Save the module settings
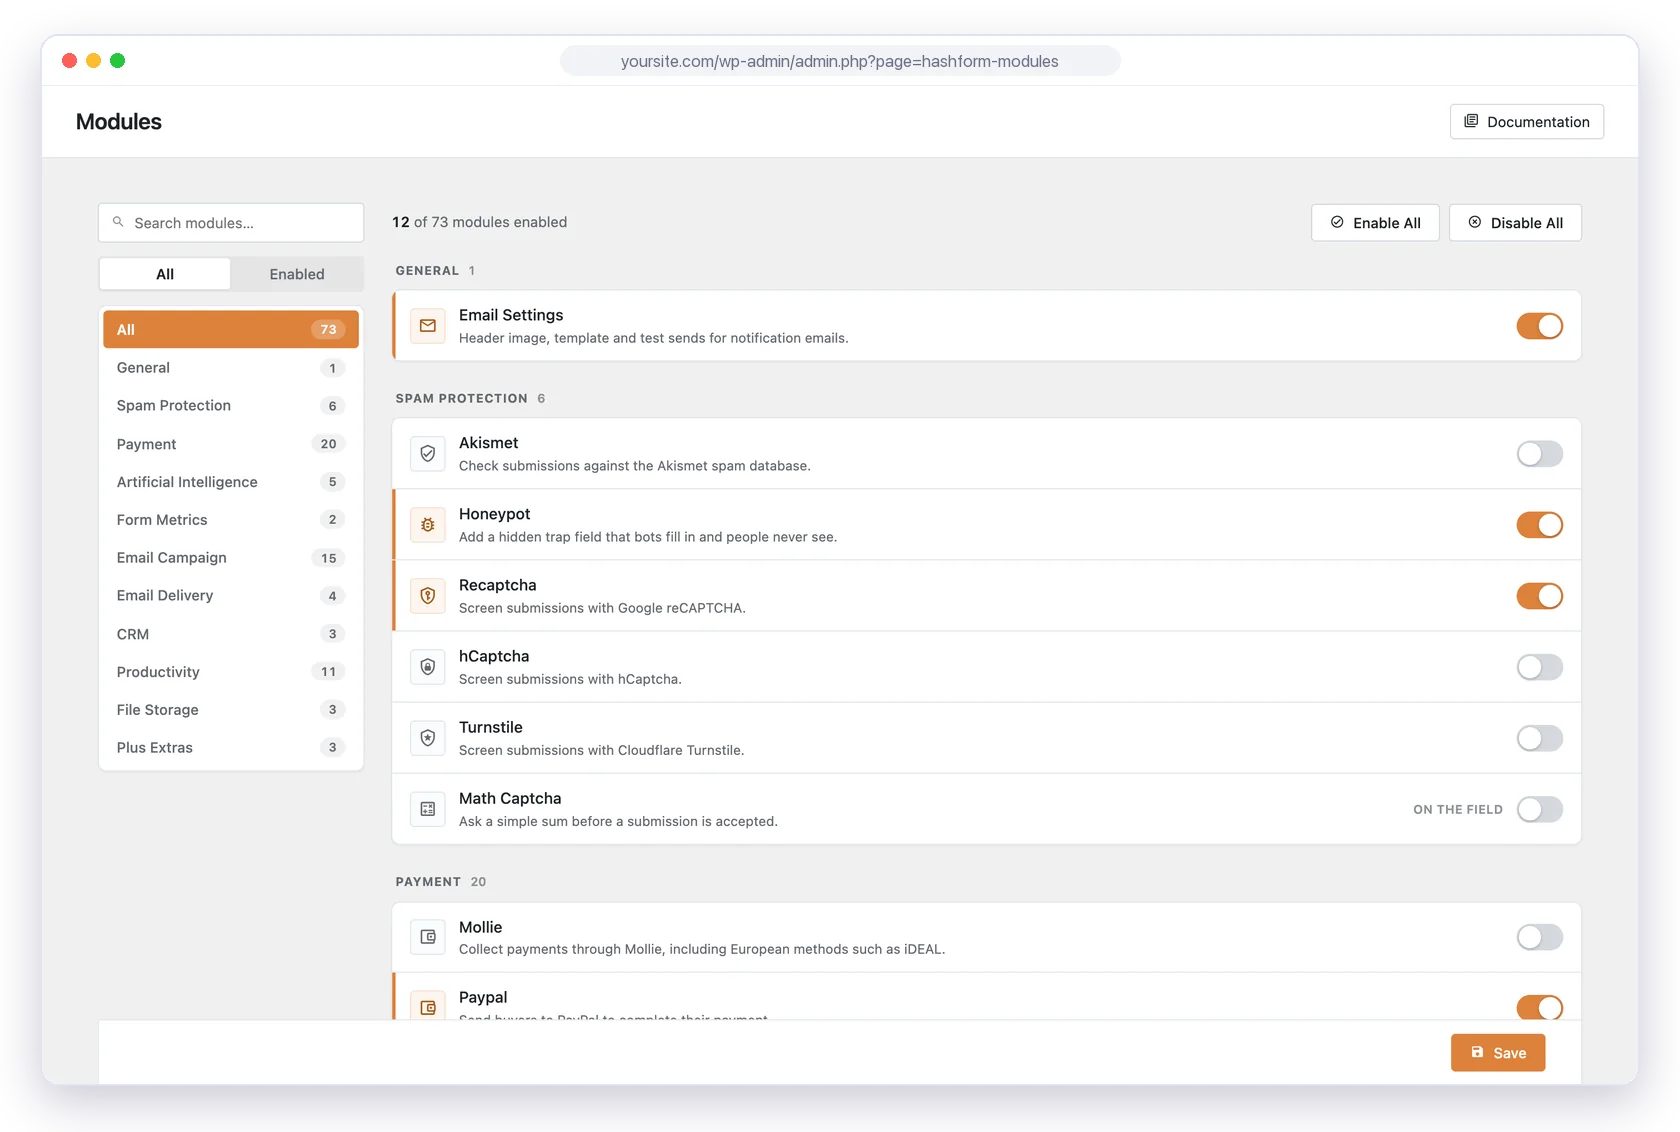This screenshot has width=1680, height=1132. coord(1498,1053)
